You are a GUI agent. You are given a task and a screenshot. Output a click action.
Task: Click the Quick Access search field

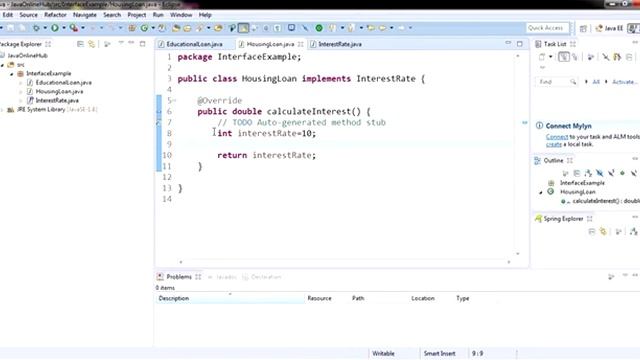(547, 28)
